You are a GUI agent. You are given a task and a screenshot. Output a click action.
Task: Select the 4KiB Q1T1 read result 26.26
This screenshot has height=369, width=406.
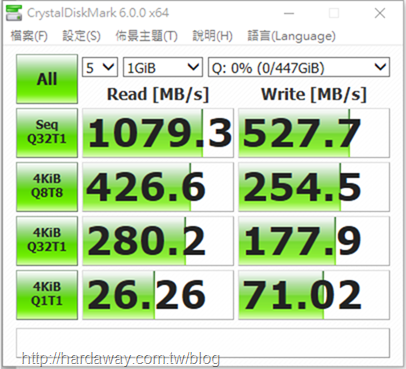pyautogui.click(x=158, y=295)
